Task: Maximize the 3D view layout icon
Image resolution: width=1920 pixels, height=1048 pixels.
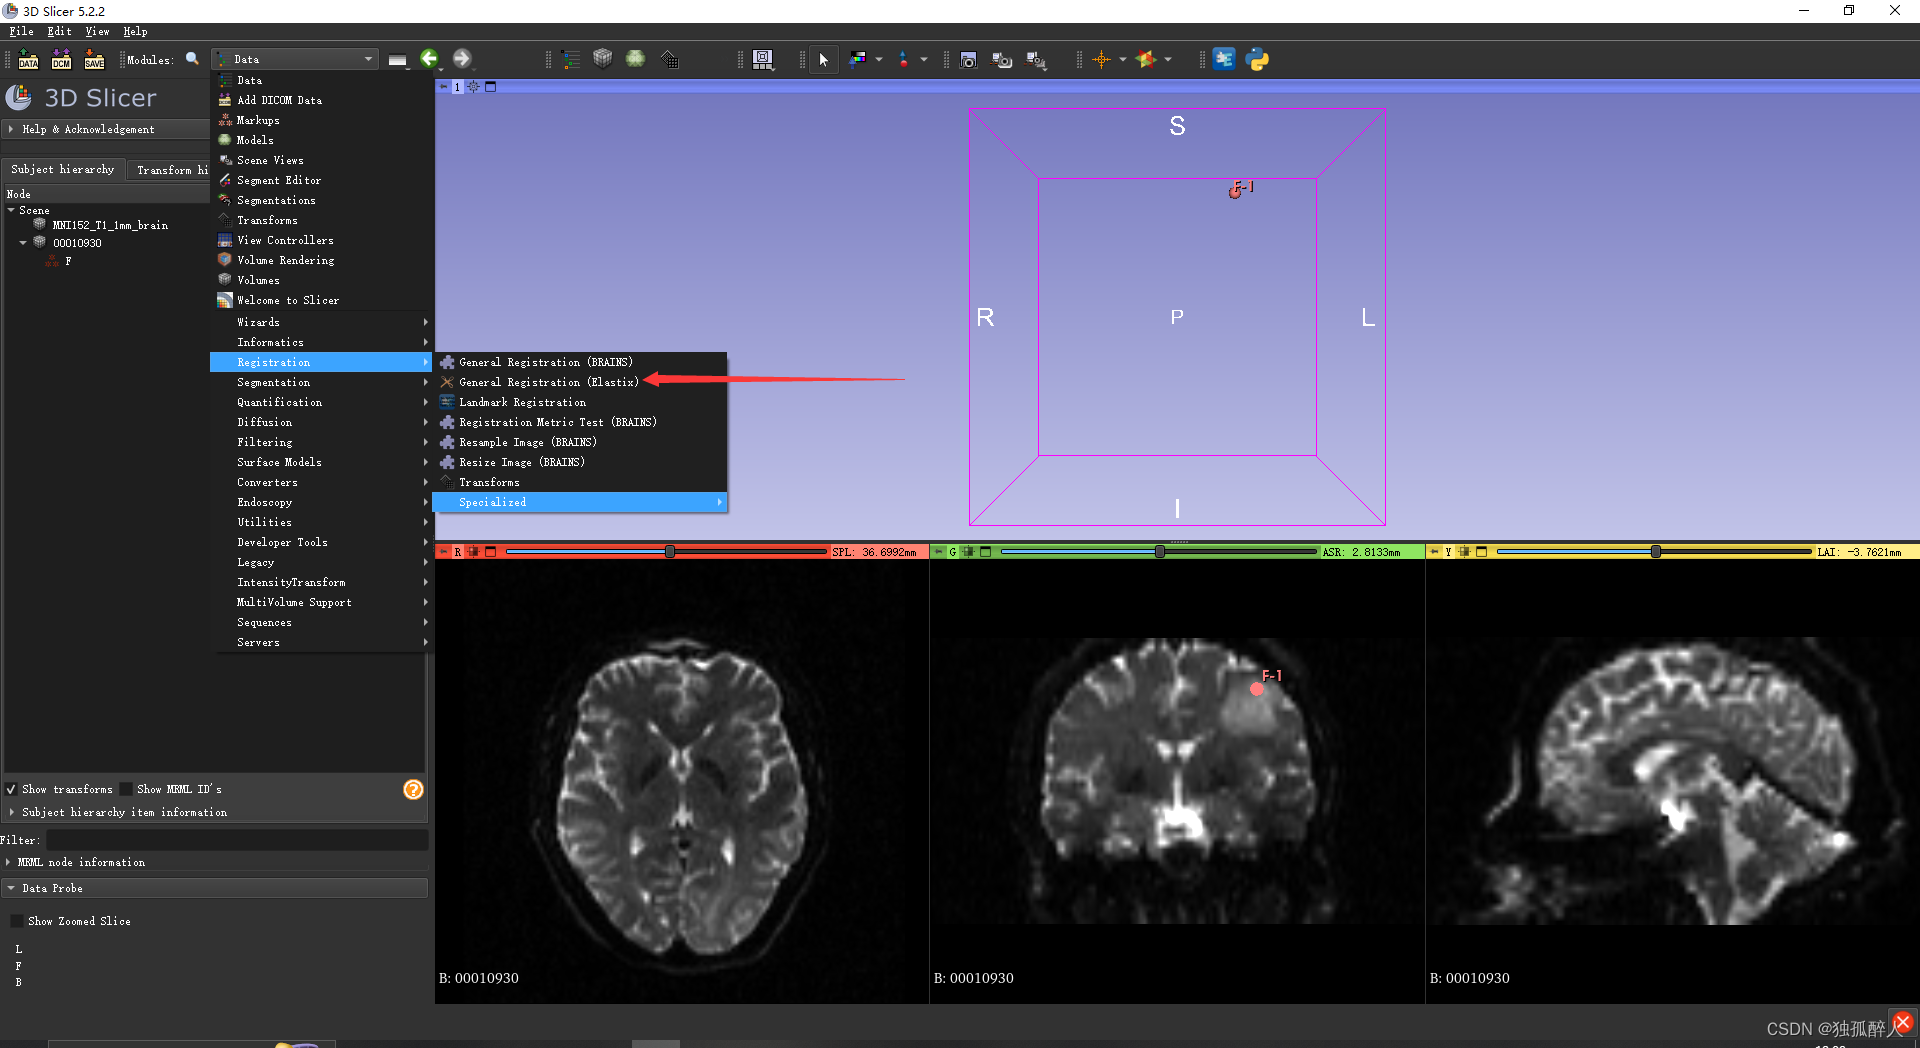Action: coord(490,87)
